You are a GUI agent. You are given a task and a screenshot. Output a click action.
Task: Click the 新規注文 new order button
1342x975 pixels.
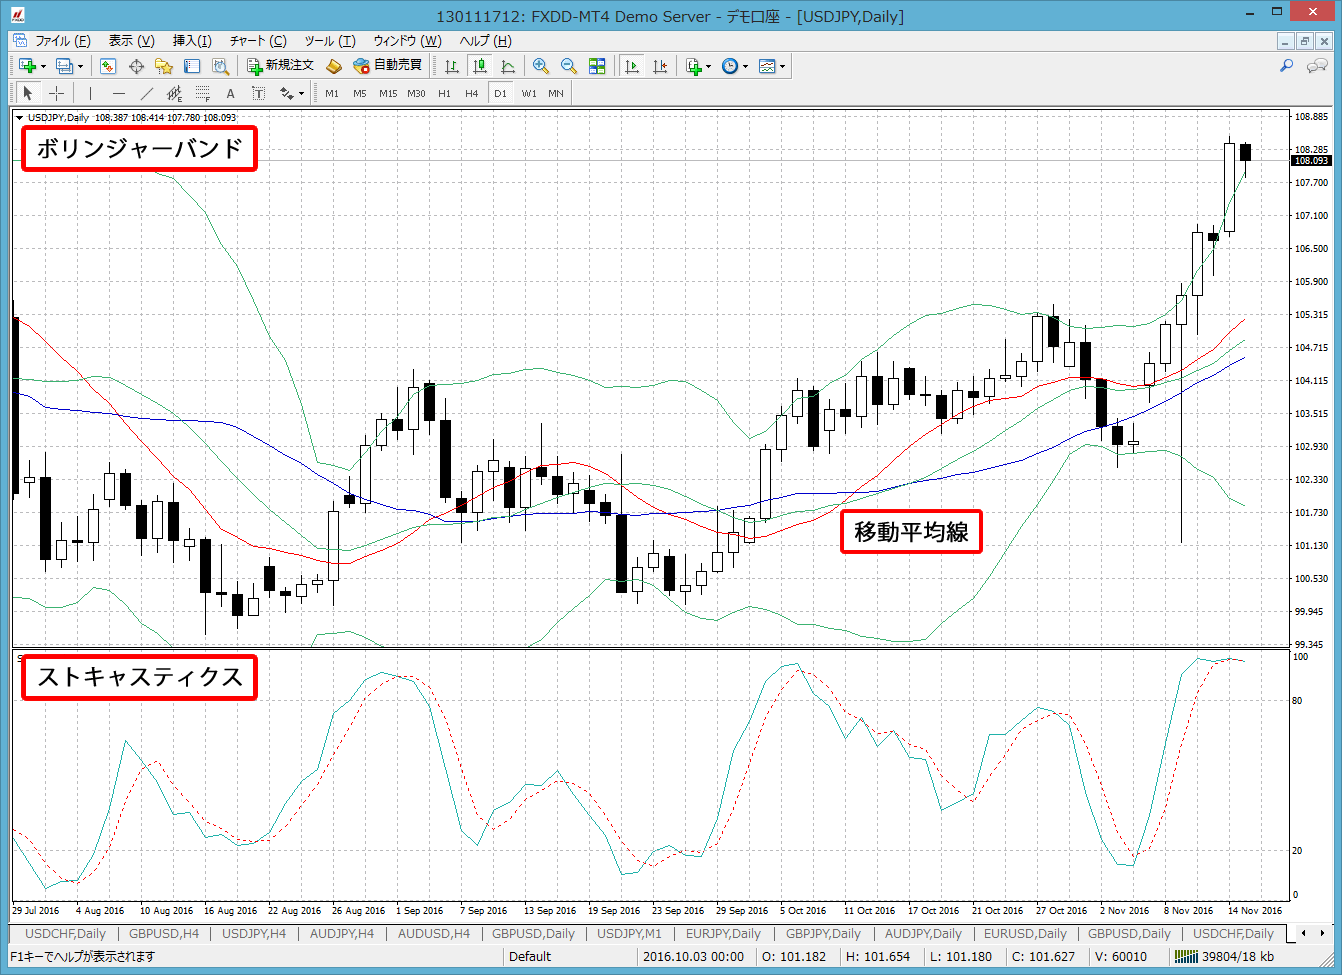281,66
